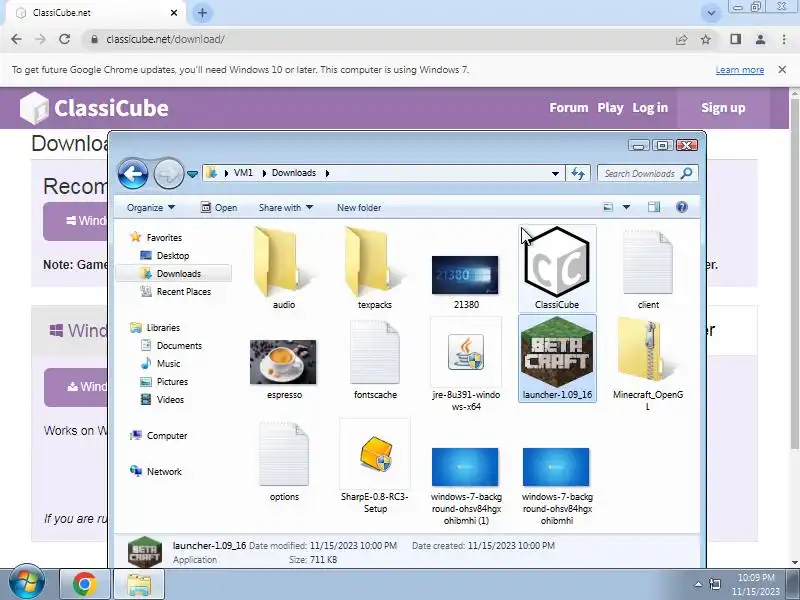Open the audio folder
800x600 pixels.
(x=284, y=268)
